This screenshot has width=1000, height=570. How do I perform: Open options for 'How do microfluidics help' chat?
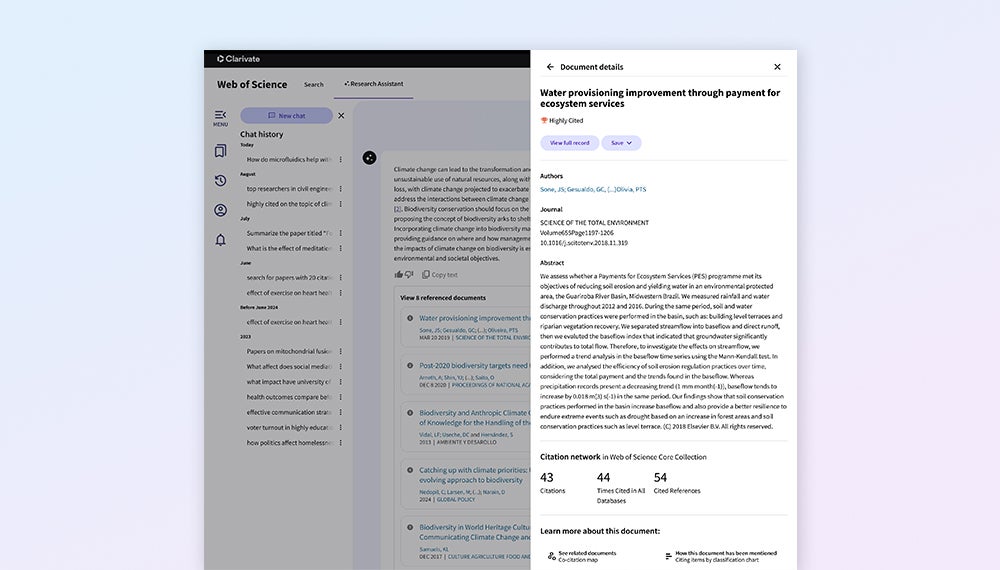[x=340, y=159]
